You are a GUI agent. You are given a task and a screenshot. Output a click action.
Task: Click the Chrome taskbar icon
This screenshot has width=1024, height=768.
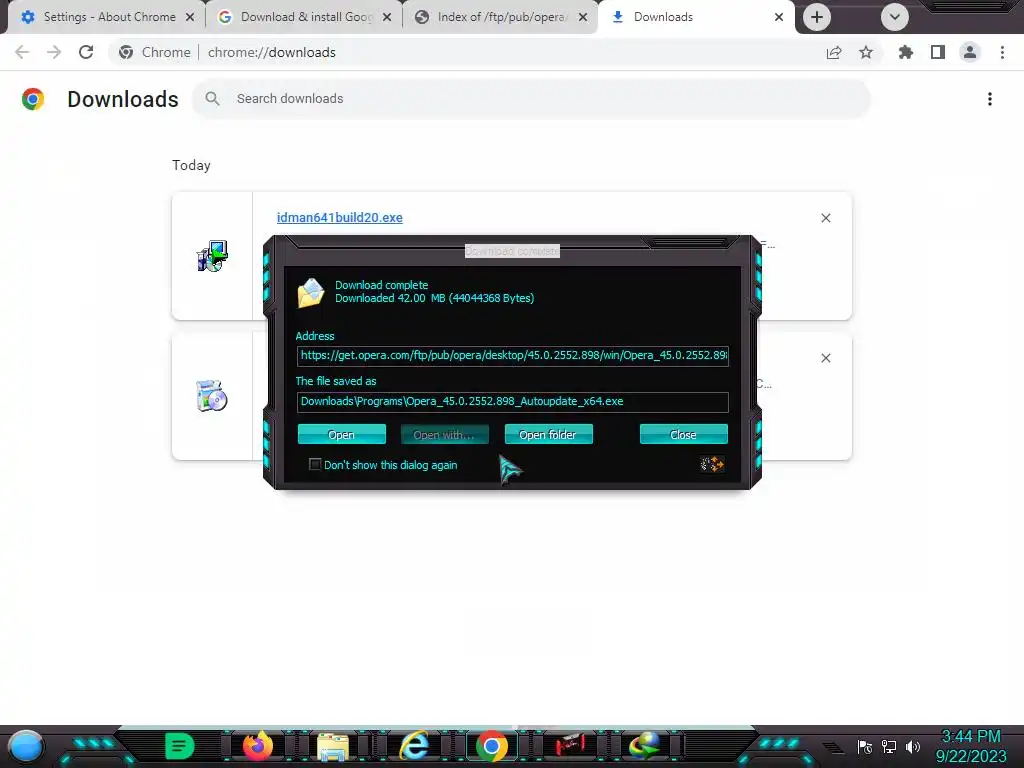[x=492, y=746]
